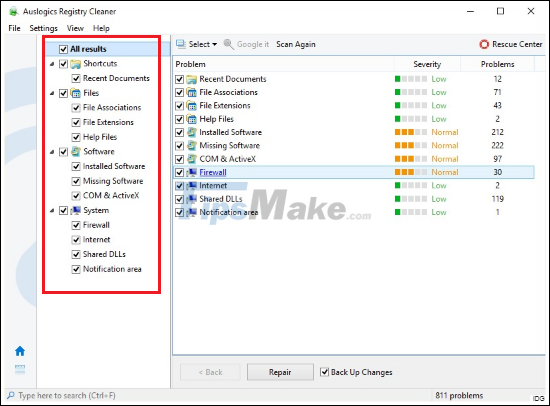Screen dimensions: 550x406
Task: Click the search magnifier icon in status bar
Action: pyautogui.click(x=11, y=395)
